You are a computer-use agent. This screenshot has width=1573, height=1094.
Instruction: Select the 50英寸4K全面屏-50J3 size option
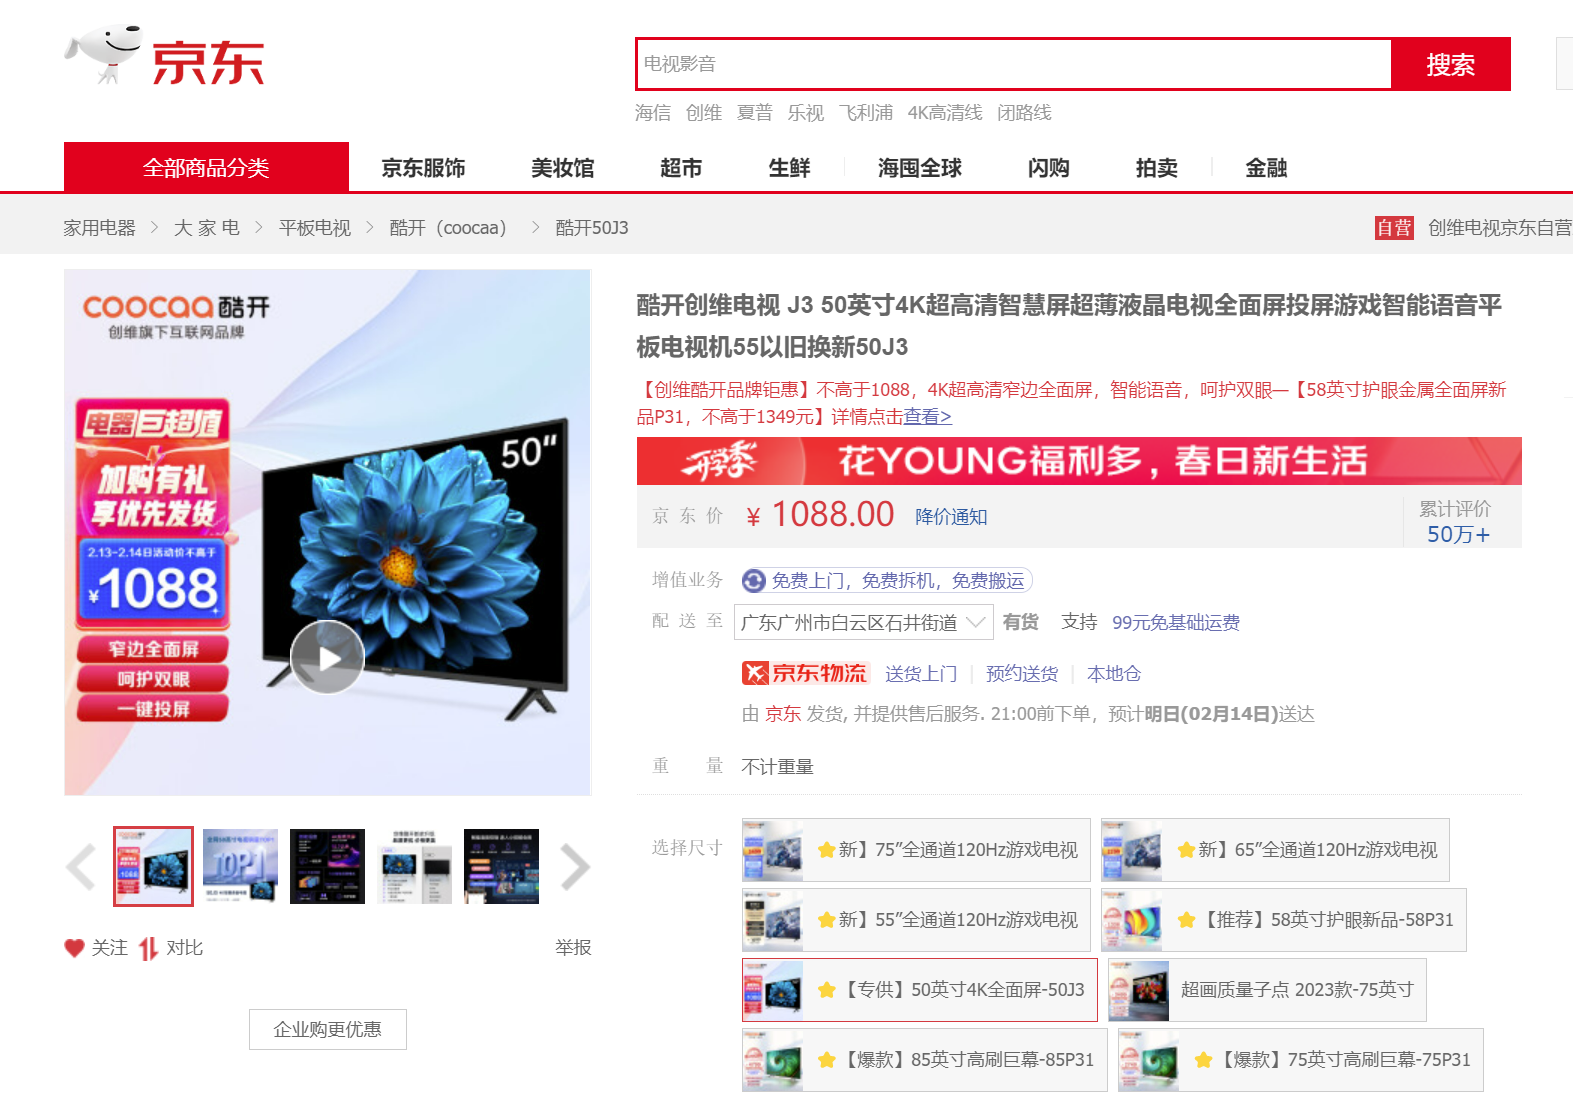[x=920, y=990]
